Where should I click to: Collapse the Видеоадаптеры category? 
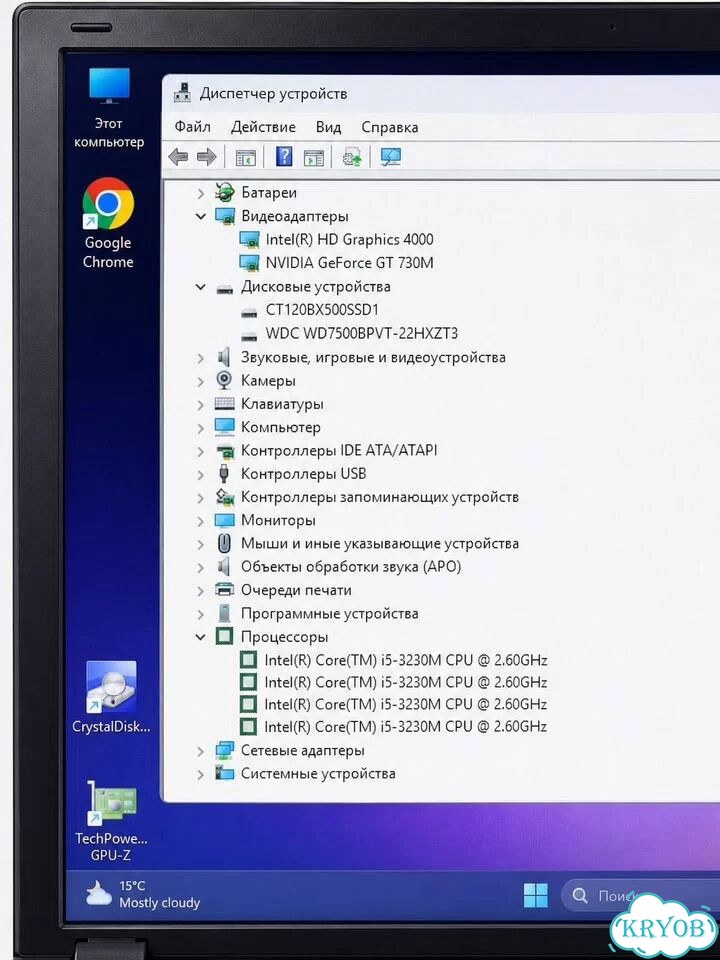click(x=201, y=217)
